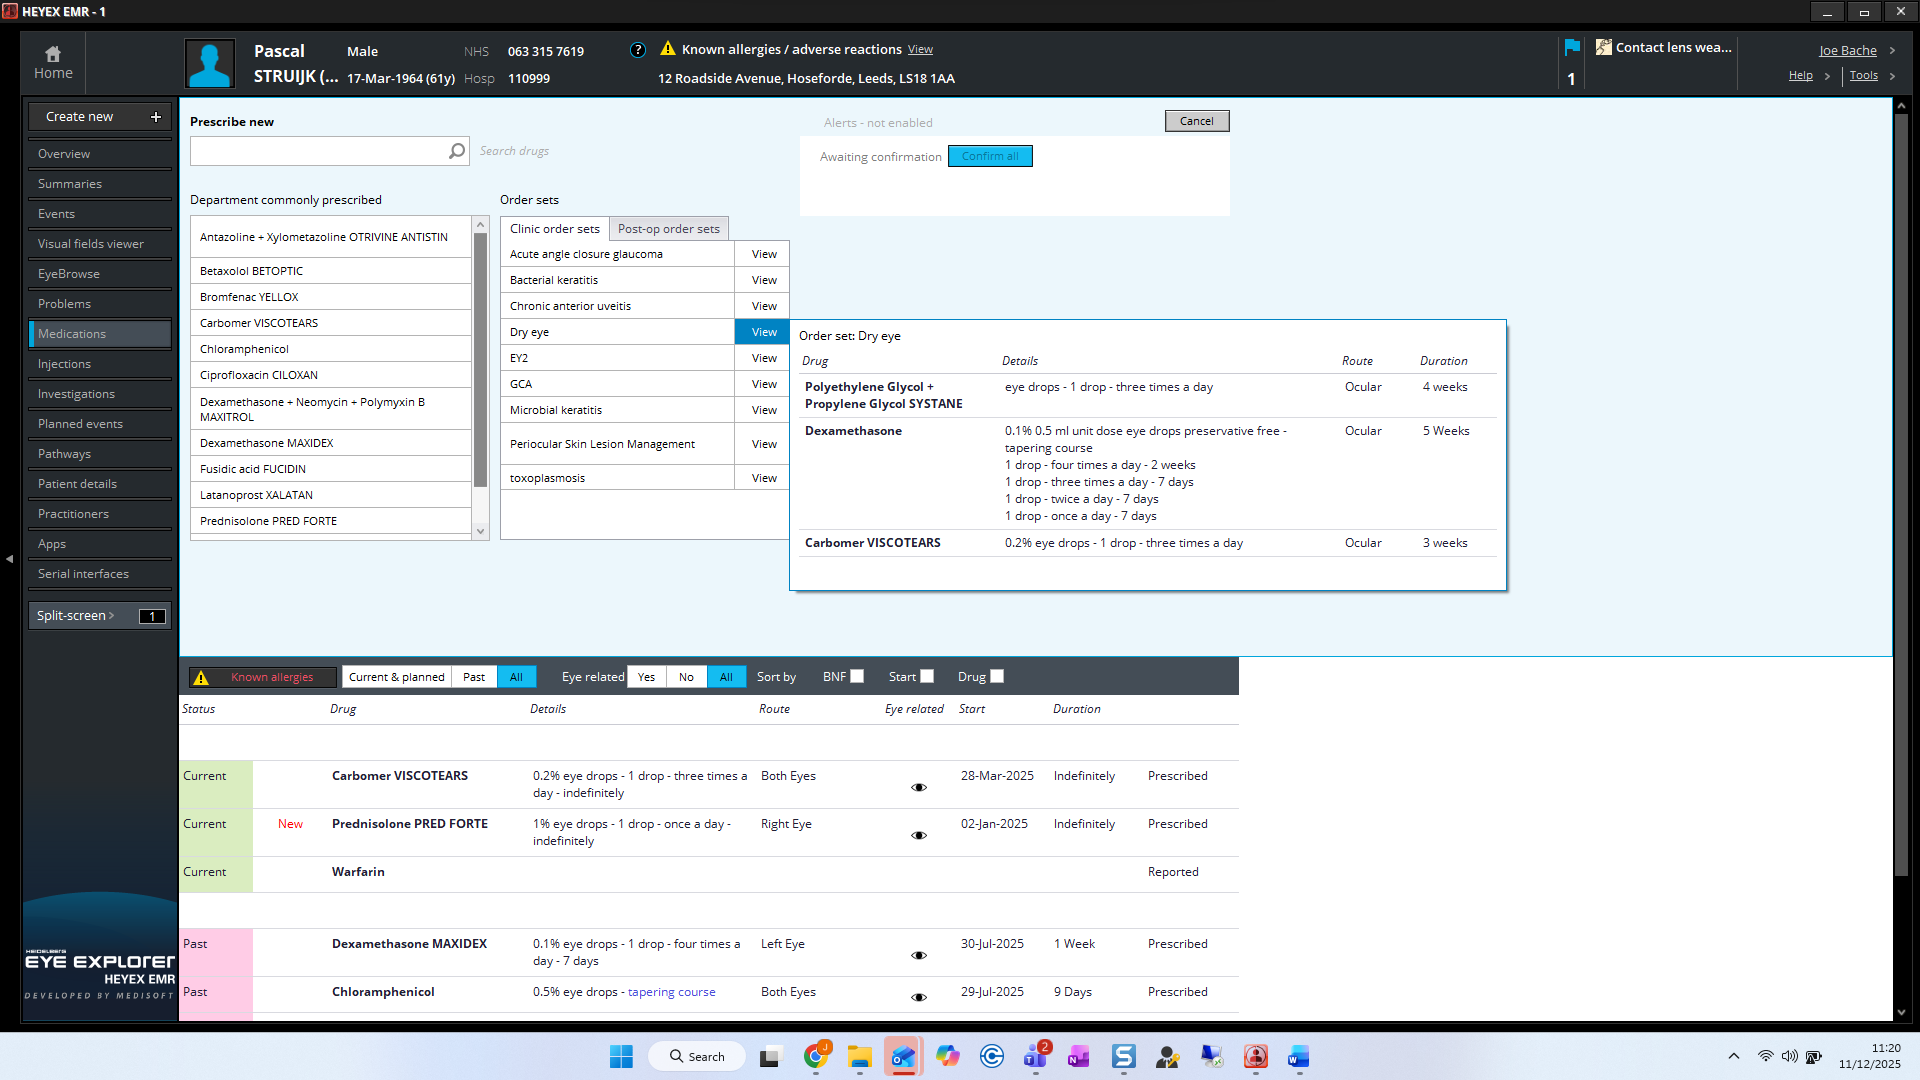1920x1080 pixels.
Task: Click the Contact lens wearer note icon
Action: coord(1603,47)
